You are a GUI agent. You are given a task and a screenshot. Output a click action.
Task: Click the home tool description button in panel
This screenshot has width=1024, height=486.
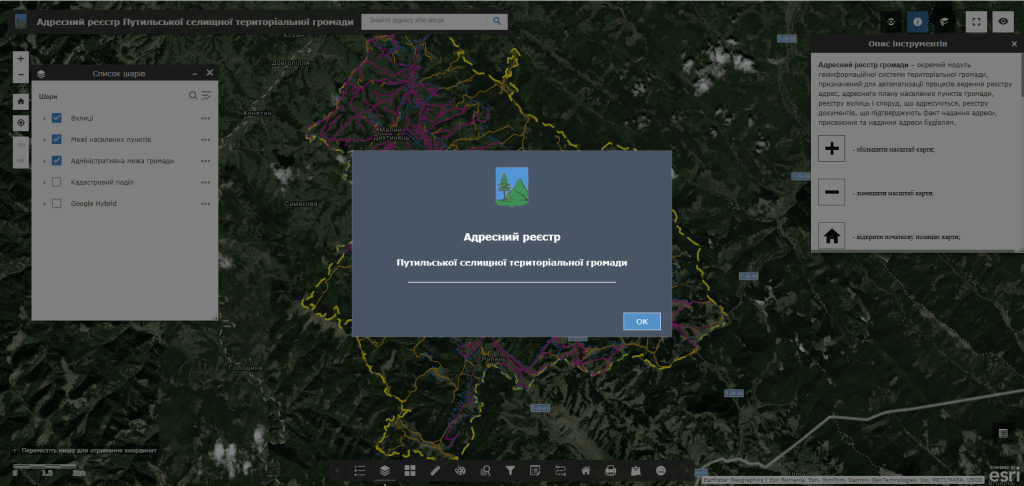click(831, 236)
